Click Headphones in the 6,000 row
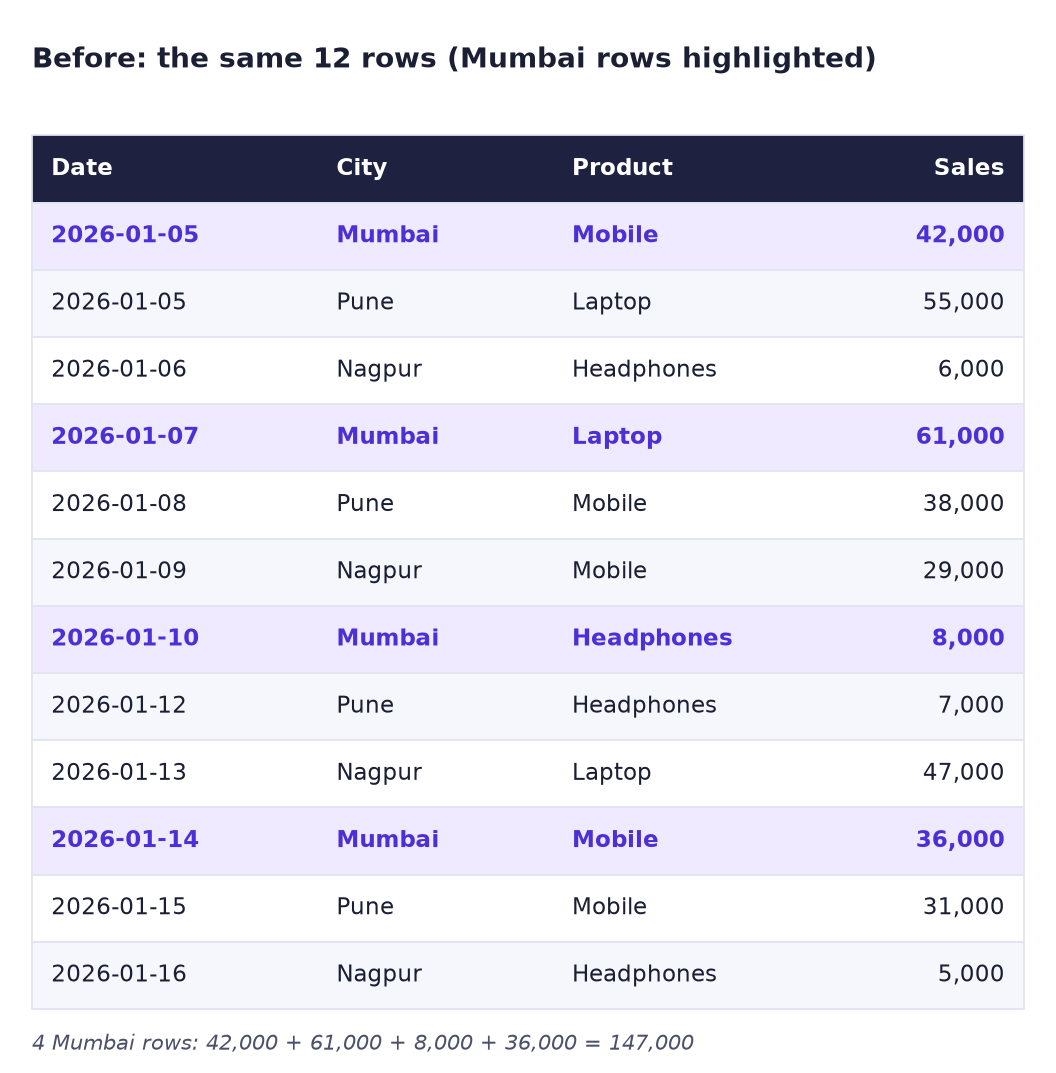Viewport: 1056px width, 1073px height. (x=644, y=370)
